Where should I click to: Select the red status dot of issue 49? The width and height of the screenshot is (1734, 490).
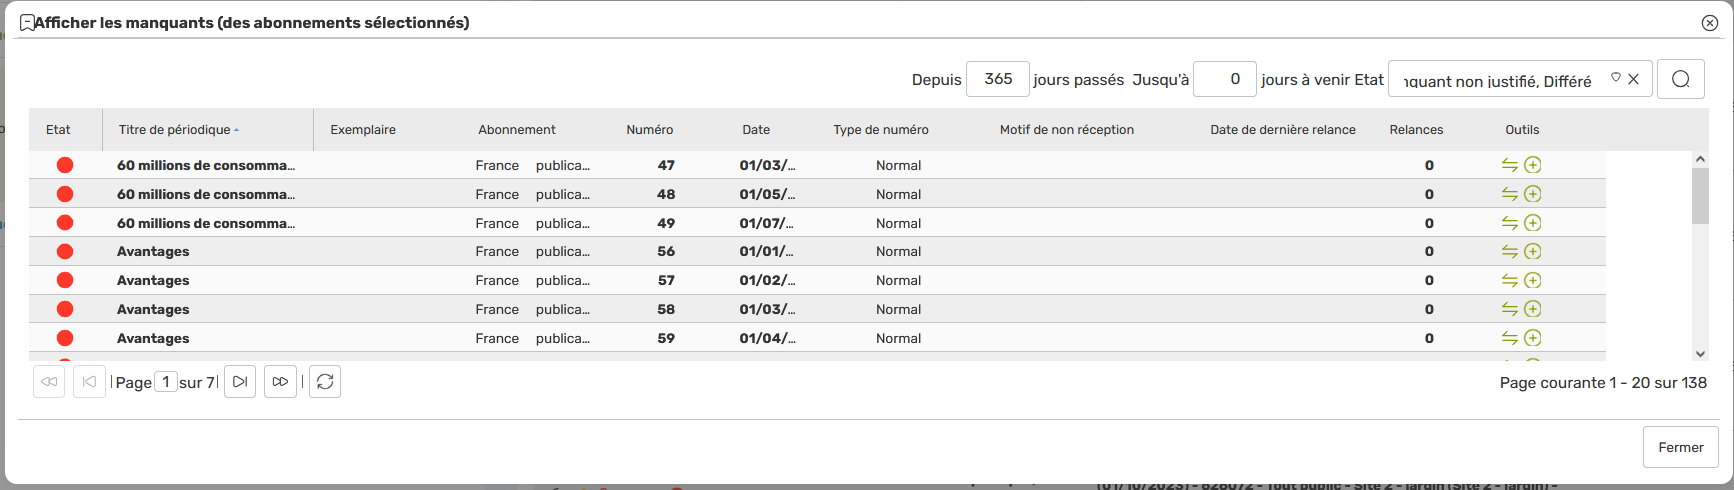tap(65, 223)
